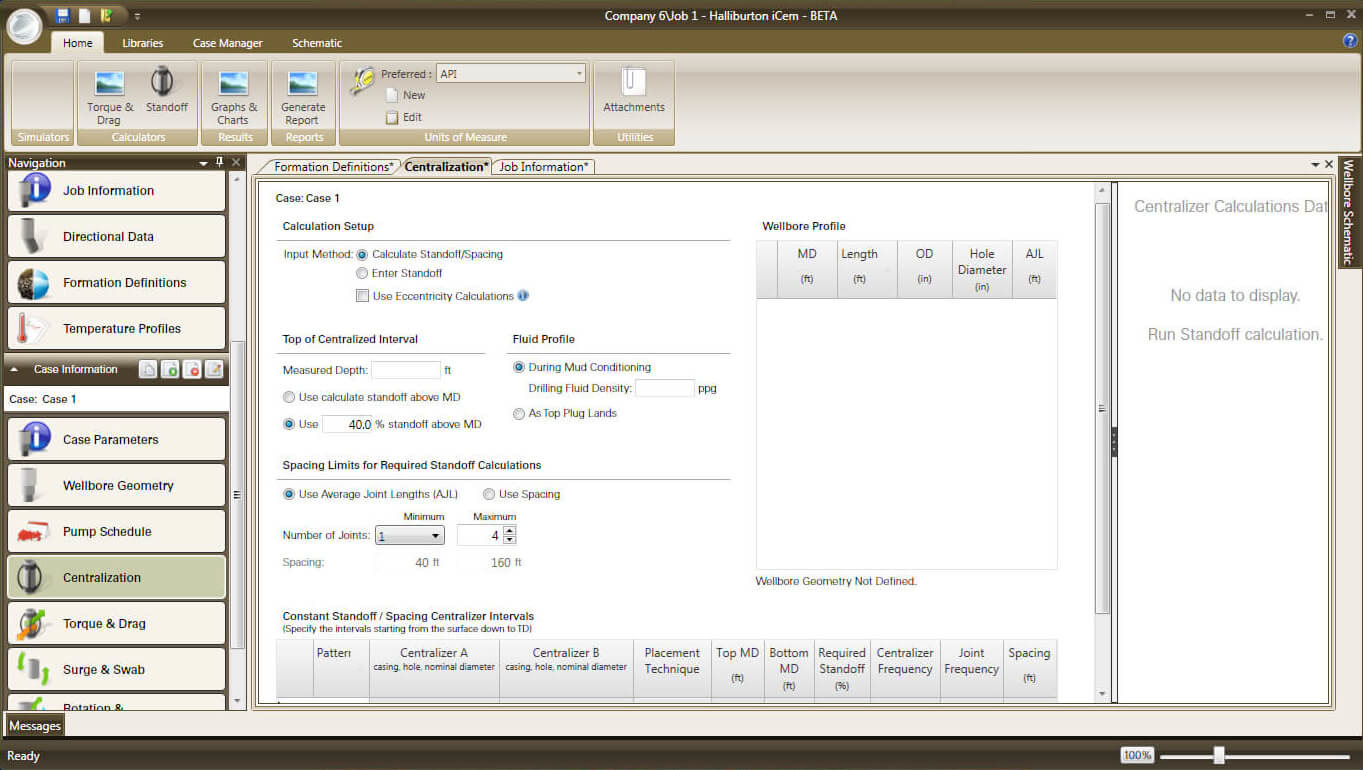Click the Drilling Fluid Density field
1363x770 pixels.
pos(664,388)
